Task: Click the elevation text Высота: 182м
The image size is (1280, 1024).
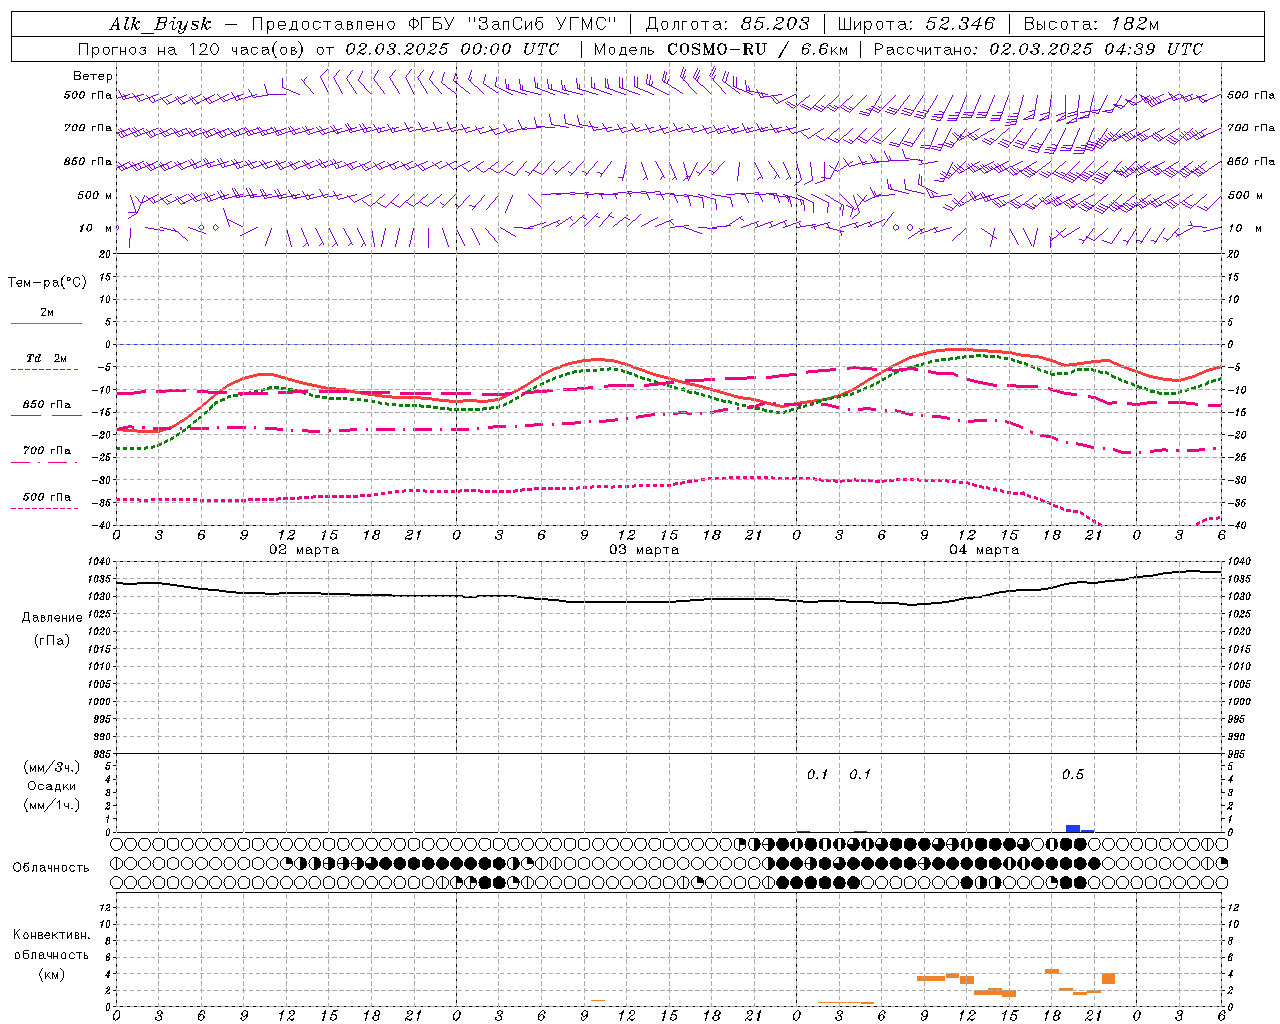Action: coord(1091,24)
